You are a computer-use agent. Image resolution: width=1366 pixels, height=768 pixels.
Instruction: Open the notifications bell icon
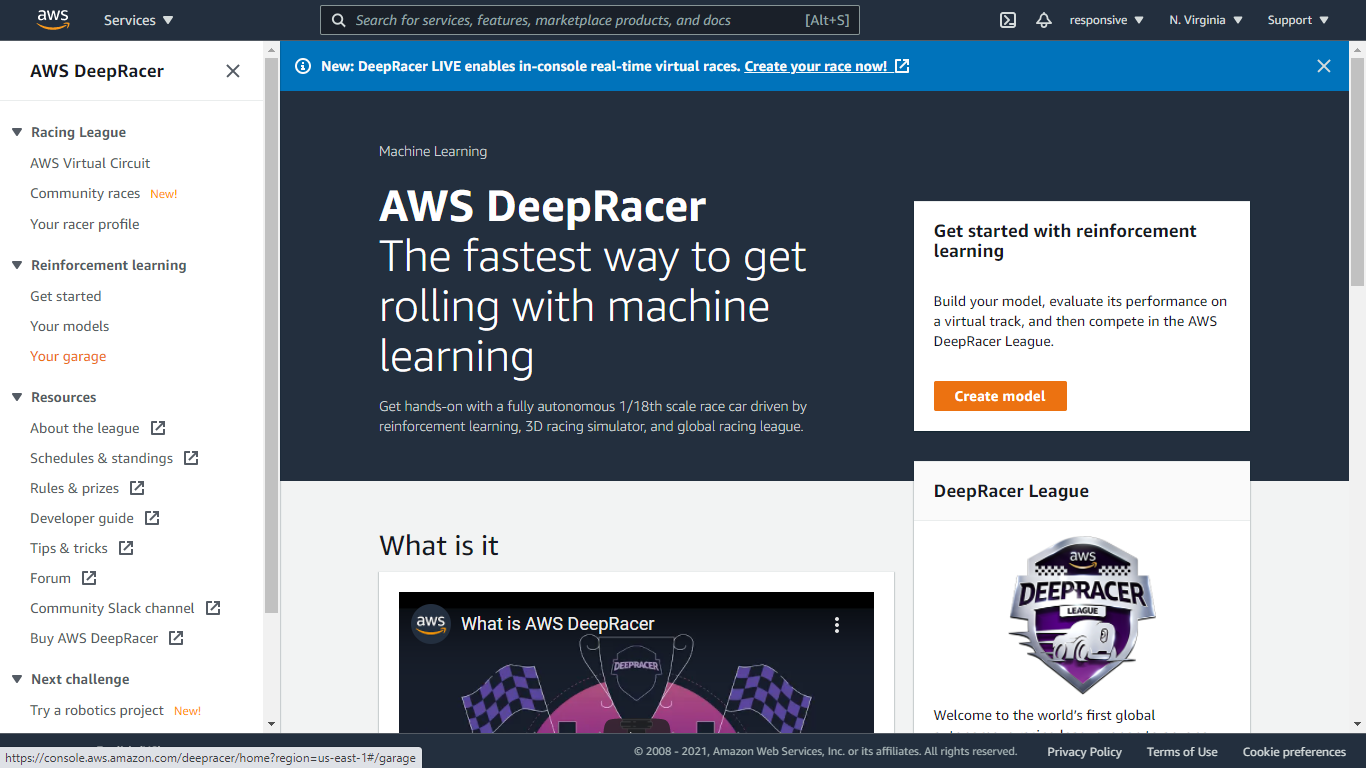[x=1044, y=20]
